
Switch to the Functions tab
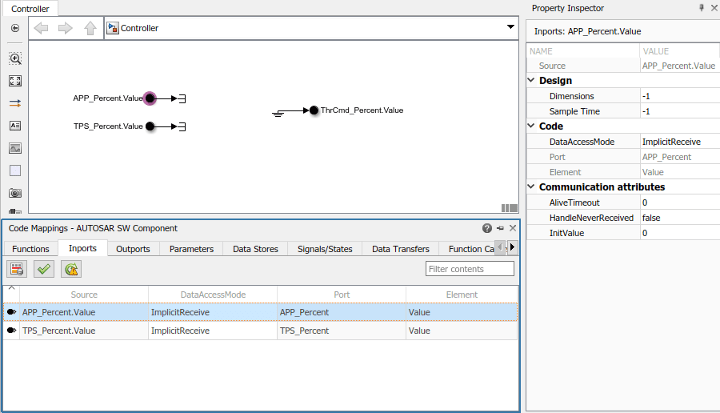(31, 249)
